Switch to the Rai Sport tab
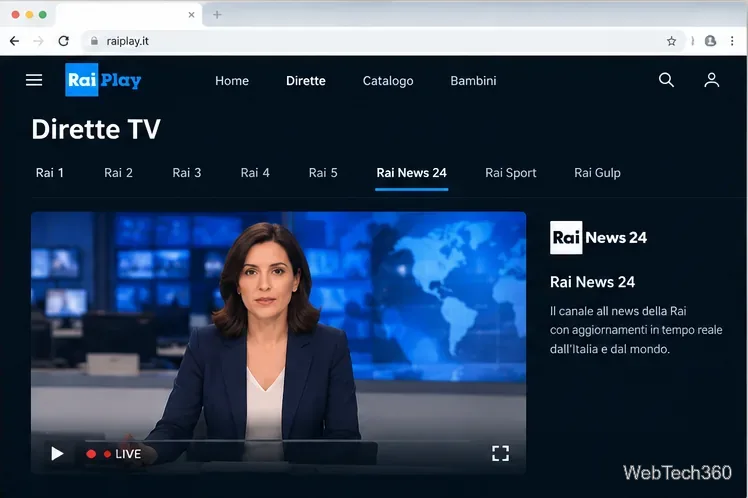The width and height of the screenshot is (748, 498). click(510, 173)
